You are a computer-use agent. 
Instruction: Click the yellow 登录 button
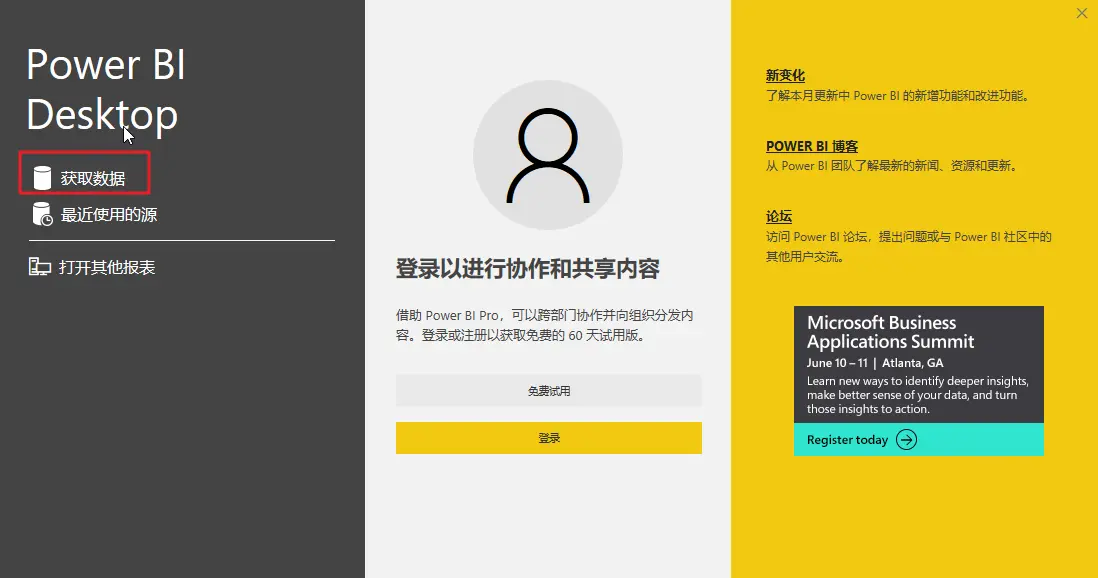548,438
